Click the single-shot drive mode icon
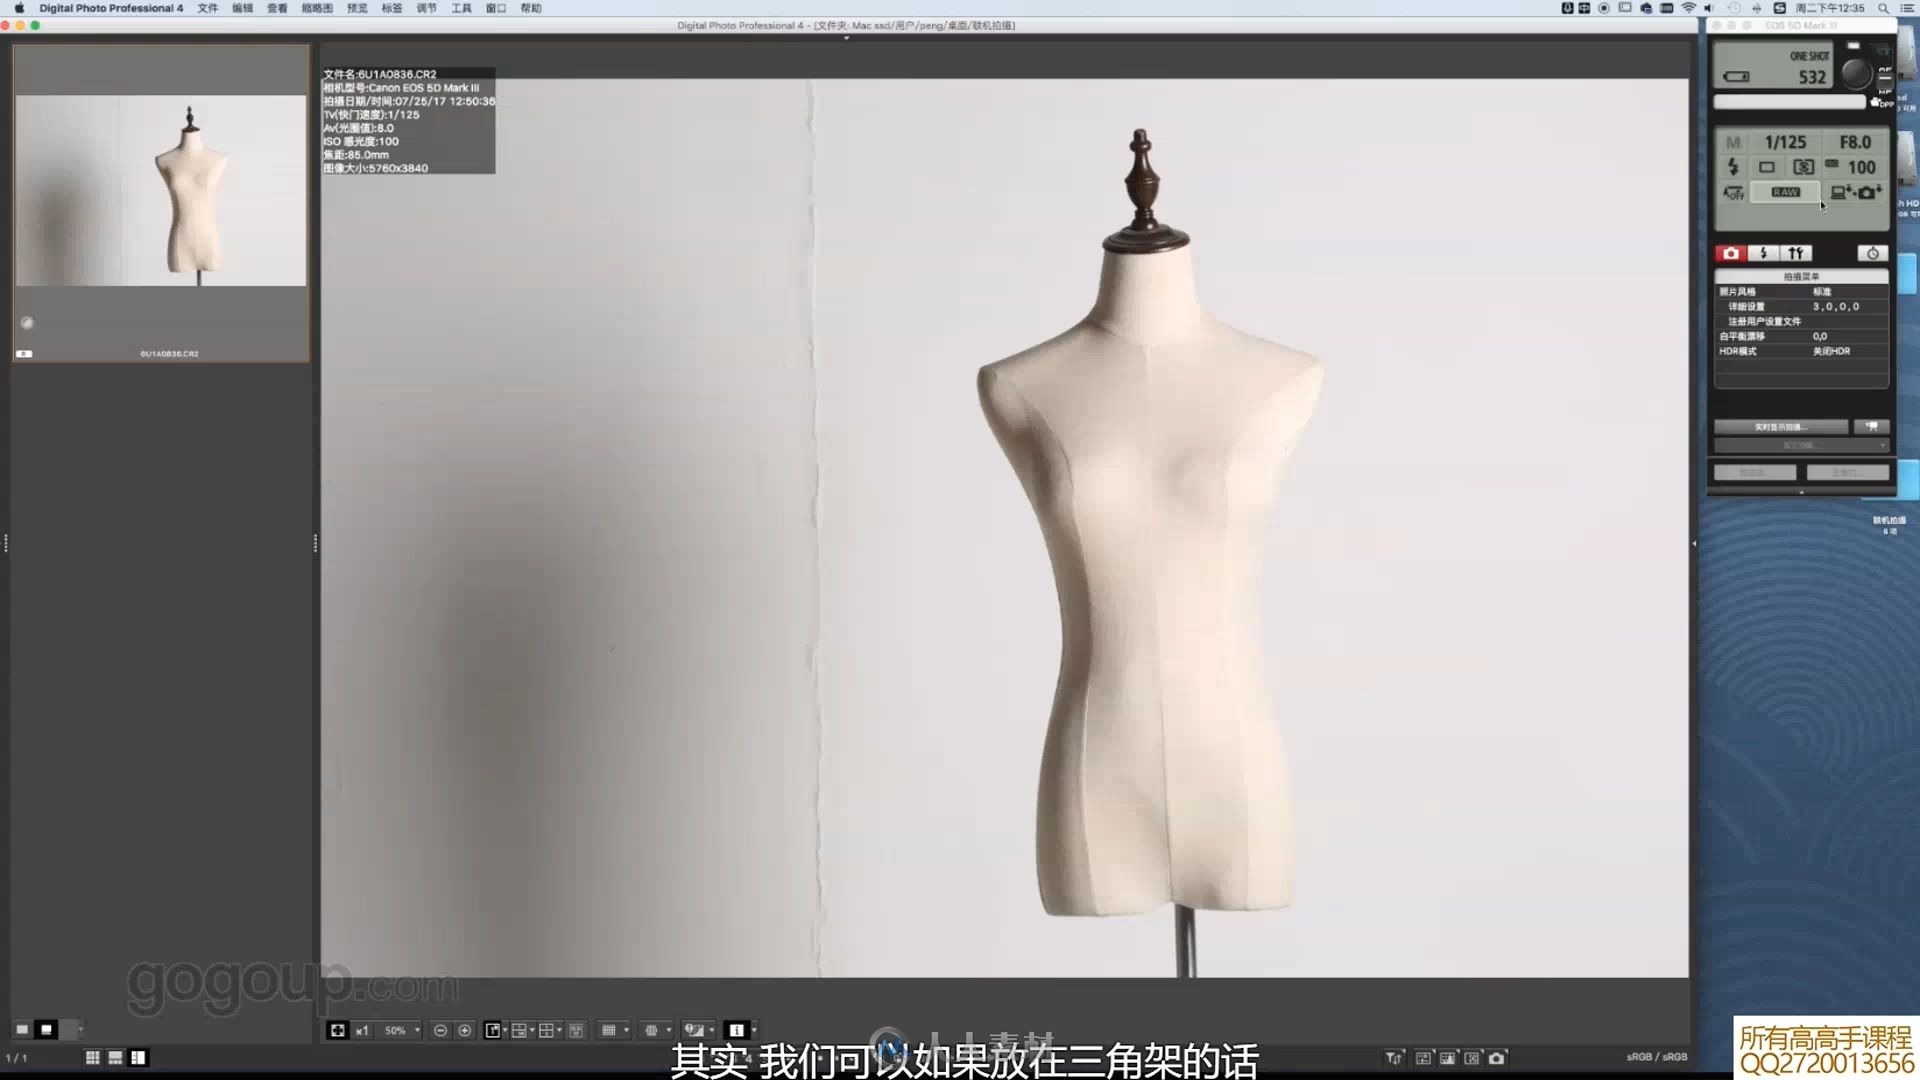This screenshot has width=1920, height=1080. [x=1767, y=167]
